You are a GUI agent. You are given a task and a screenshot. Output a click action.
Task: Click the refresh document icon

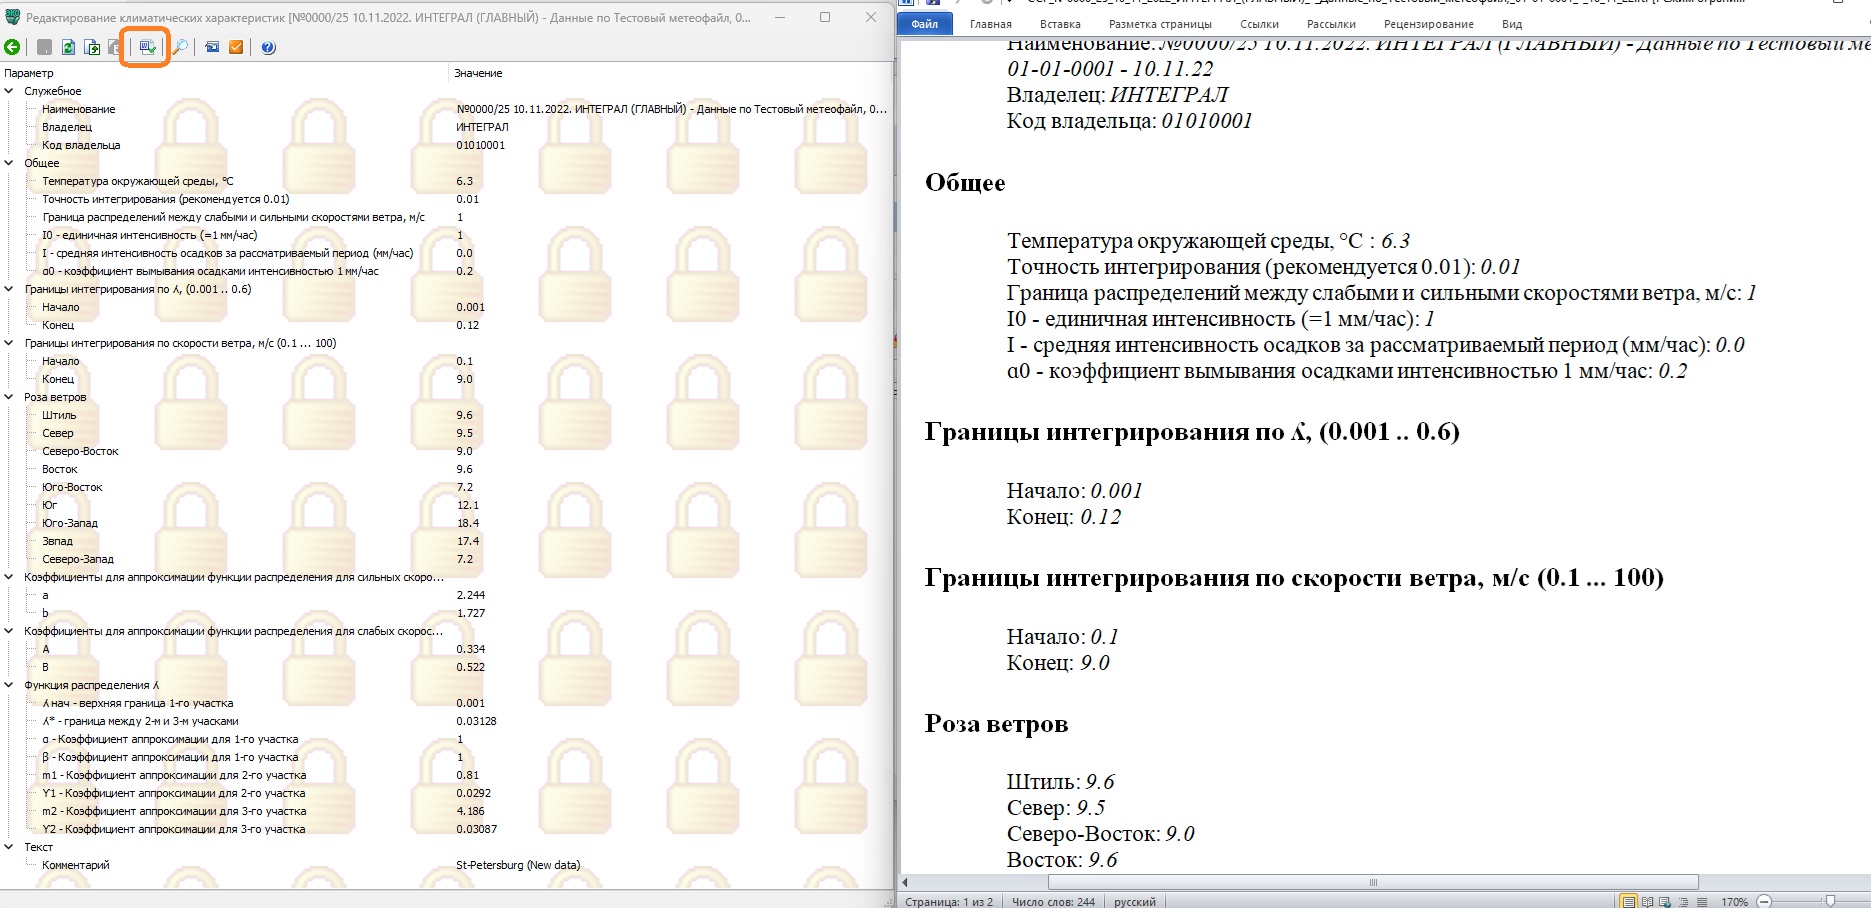68,47
